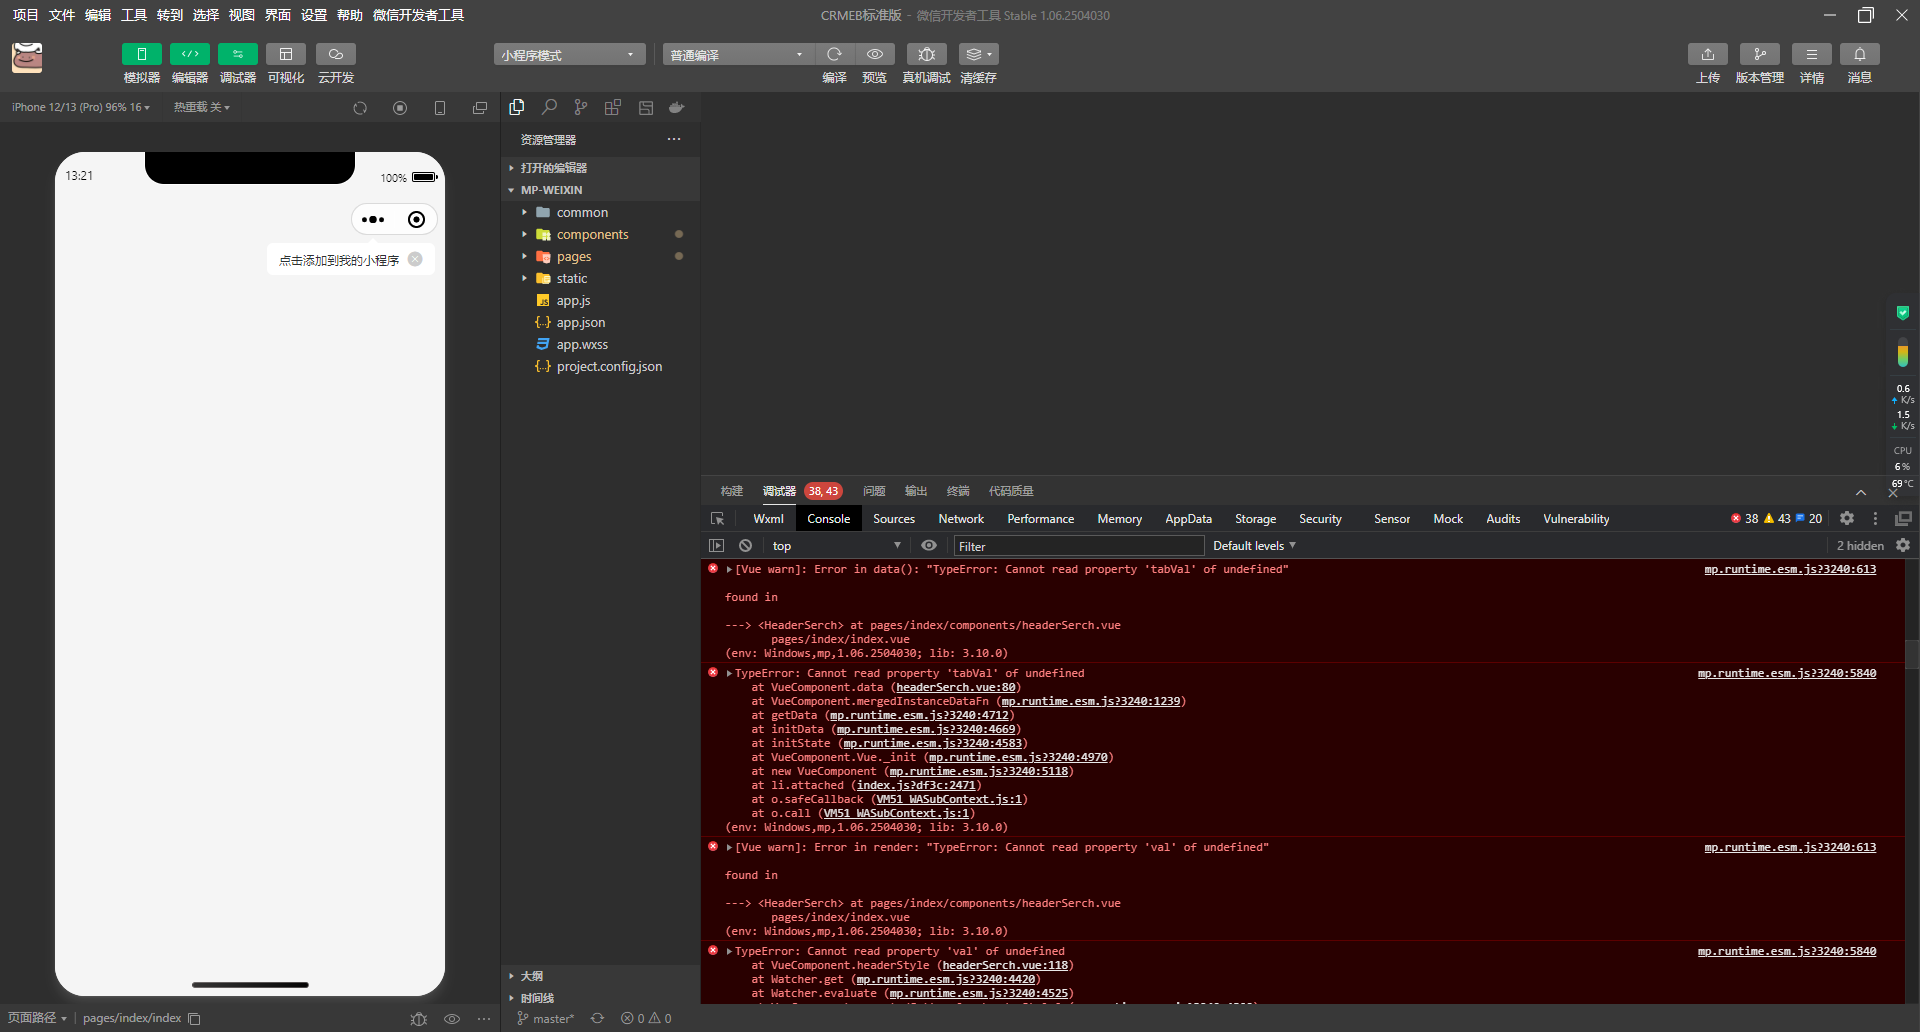
Task: Open the search icon in editor sidebar
Action: point(549,107)
